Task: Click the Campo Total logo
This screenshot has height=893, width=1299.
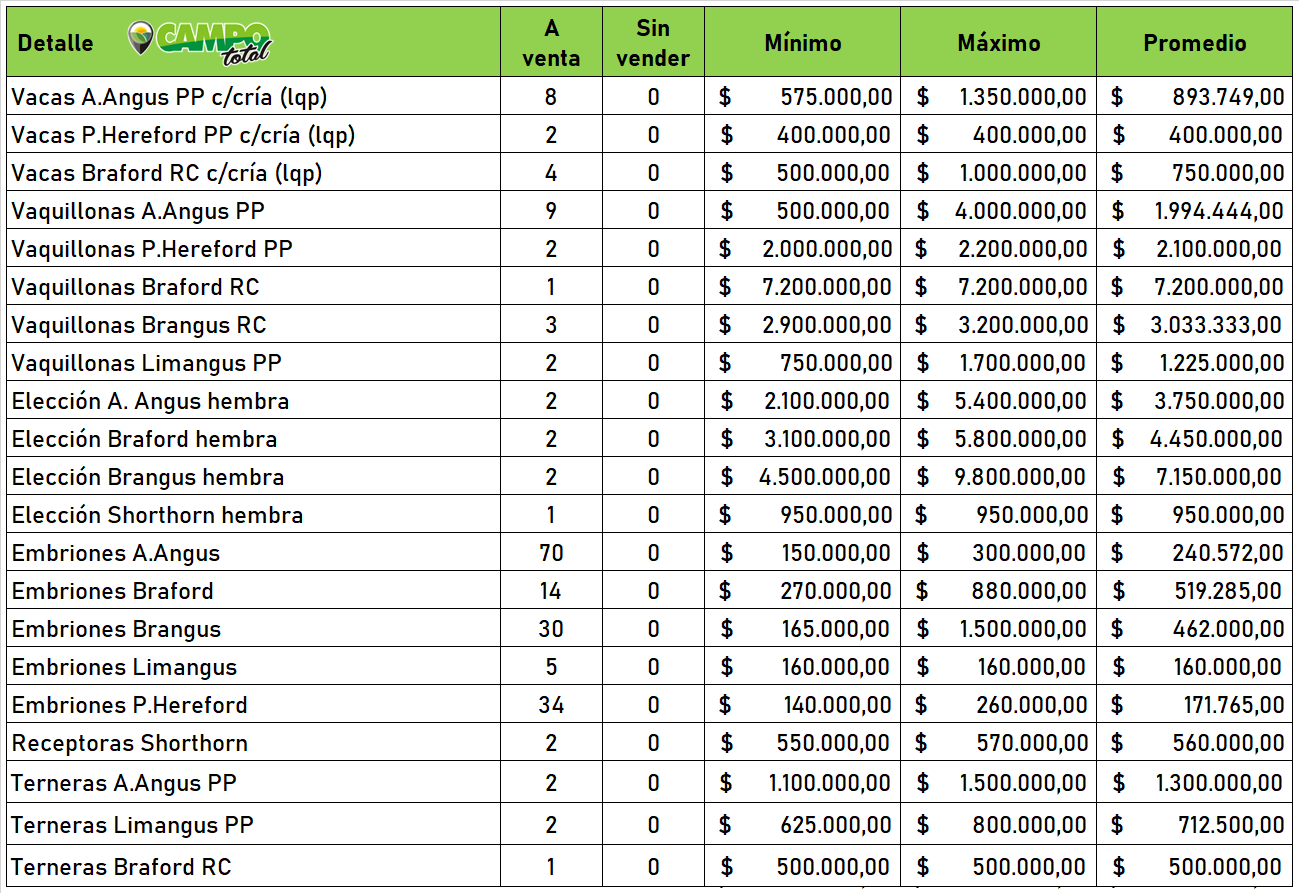Action: coord(200,42)
